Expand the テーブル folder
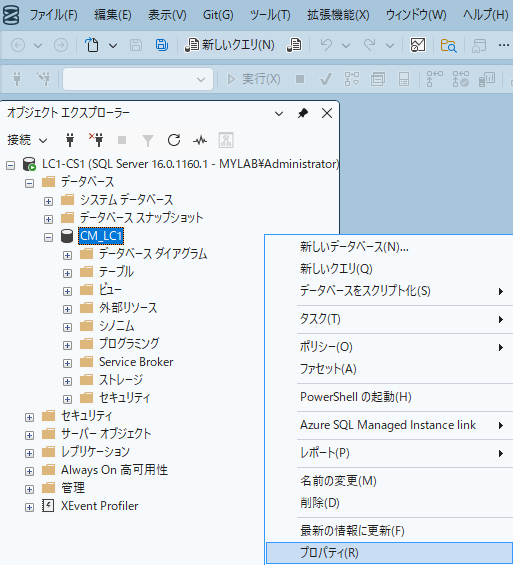The width and height of the screenshot is (513, 565). (67, 273)
